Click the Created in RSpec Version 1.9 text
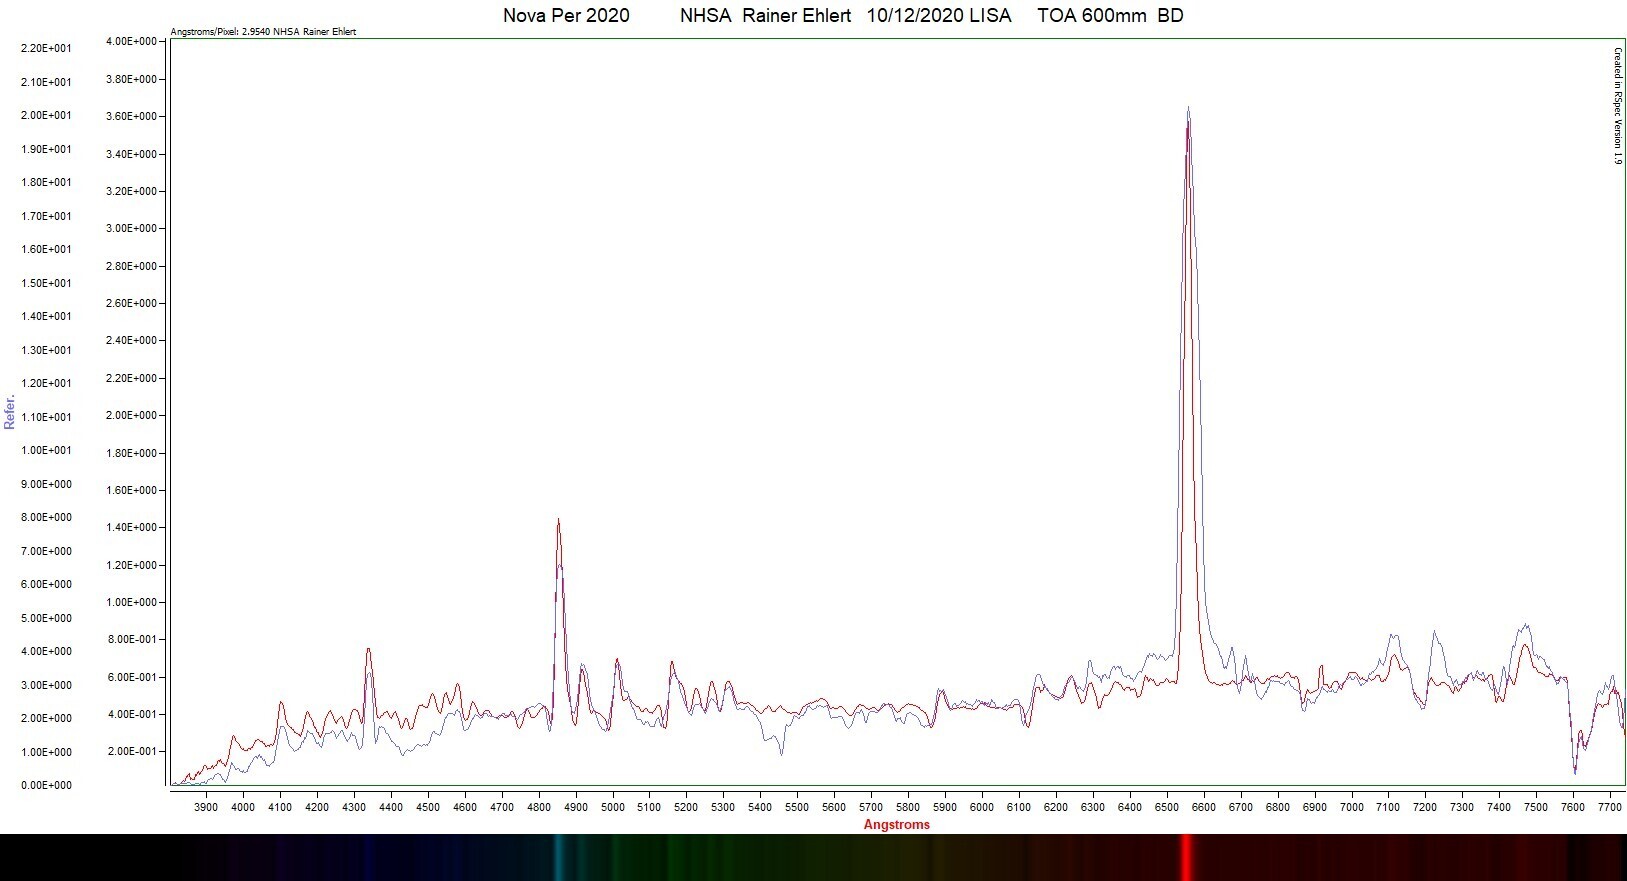This screenshot has height=881, width=1627. [1617, 106]
